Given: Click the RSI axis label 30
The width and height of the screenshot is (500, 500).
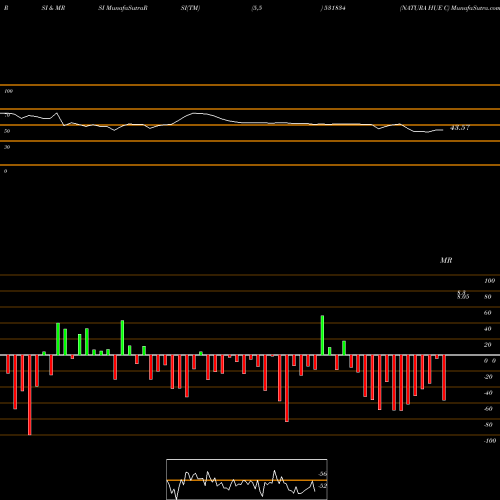Looking at the screenshot, I should 7,147.
